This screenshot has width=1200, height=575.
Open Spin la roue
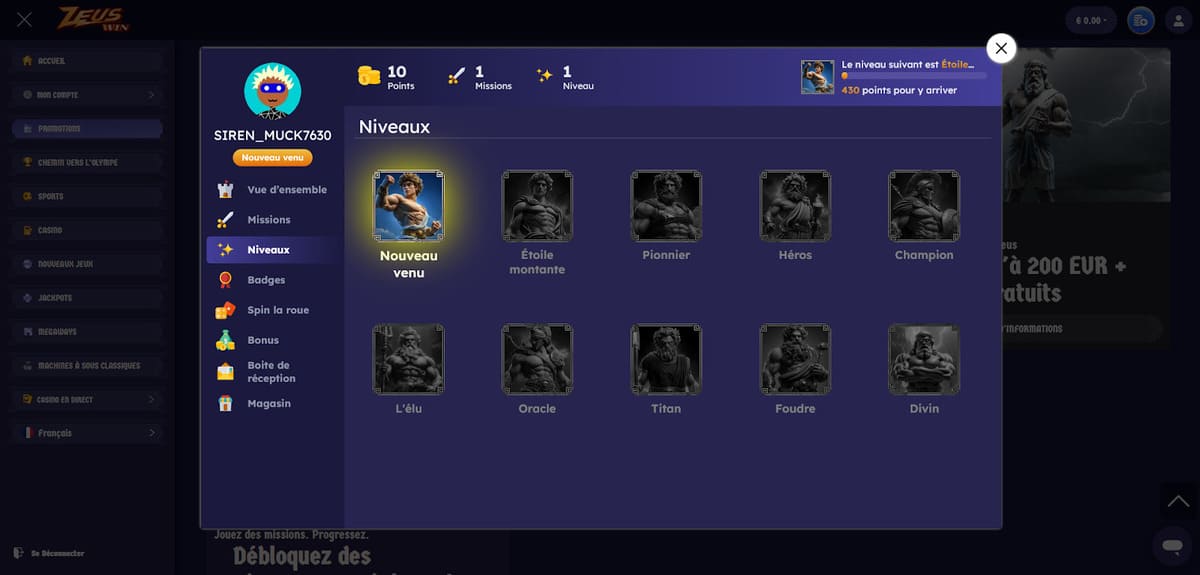click(x=272, y=310)
